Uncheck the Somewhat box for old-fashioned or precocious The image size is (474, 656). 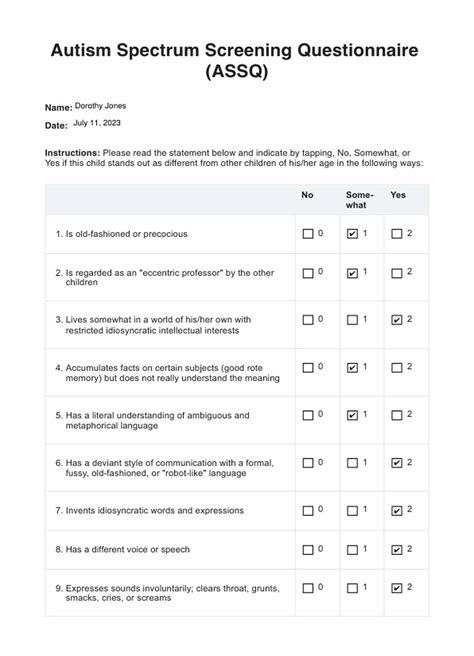[x=352, y=233]
